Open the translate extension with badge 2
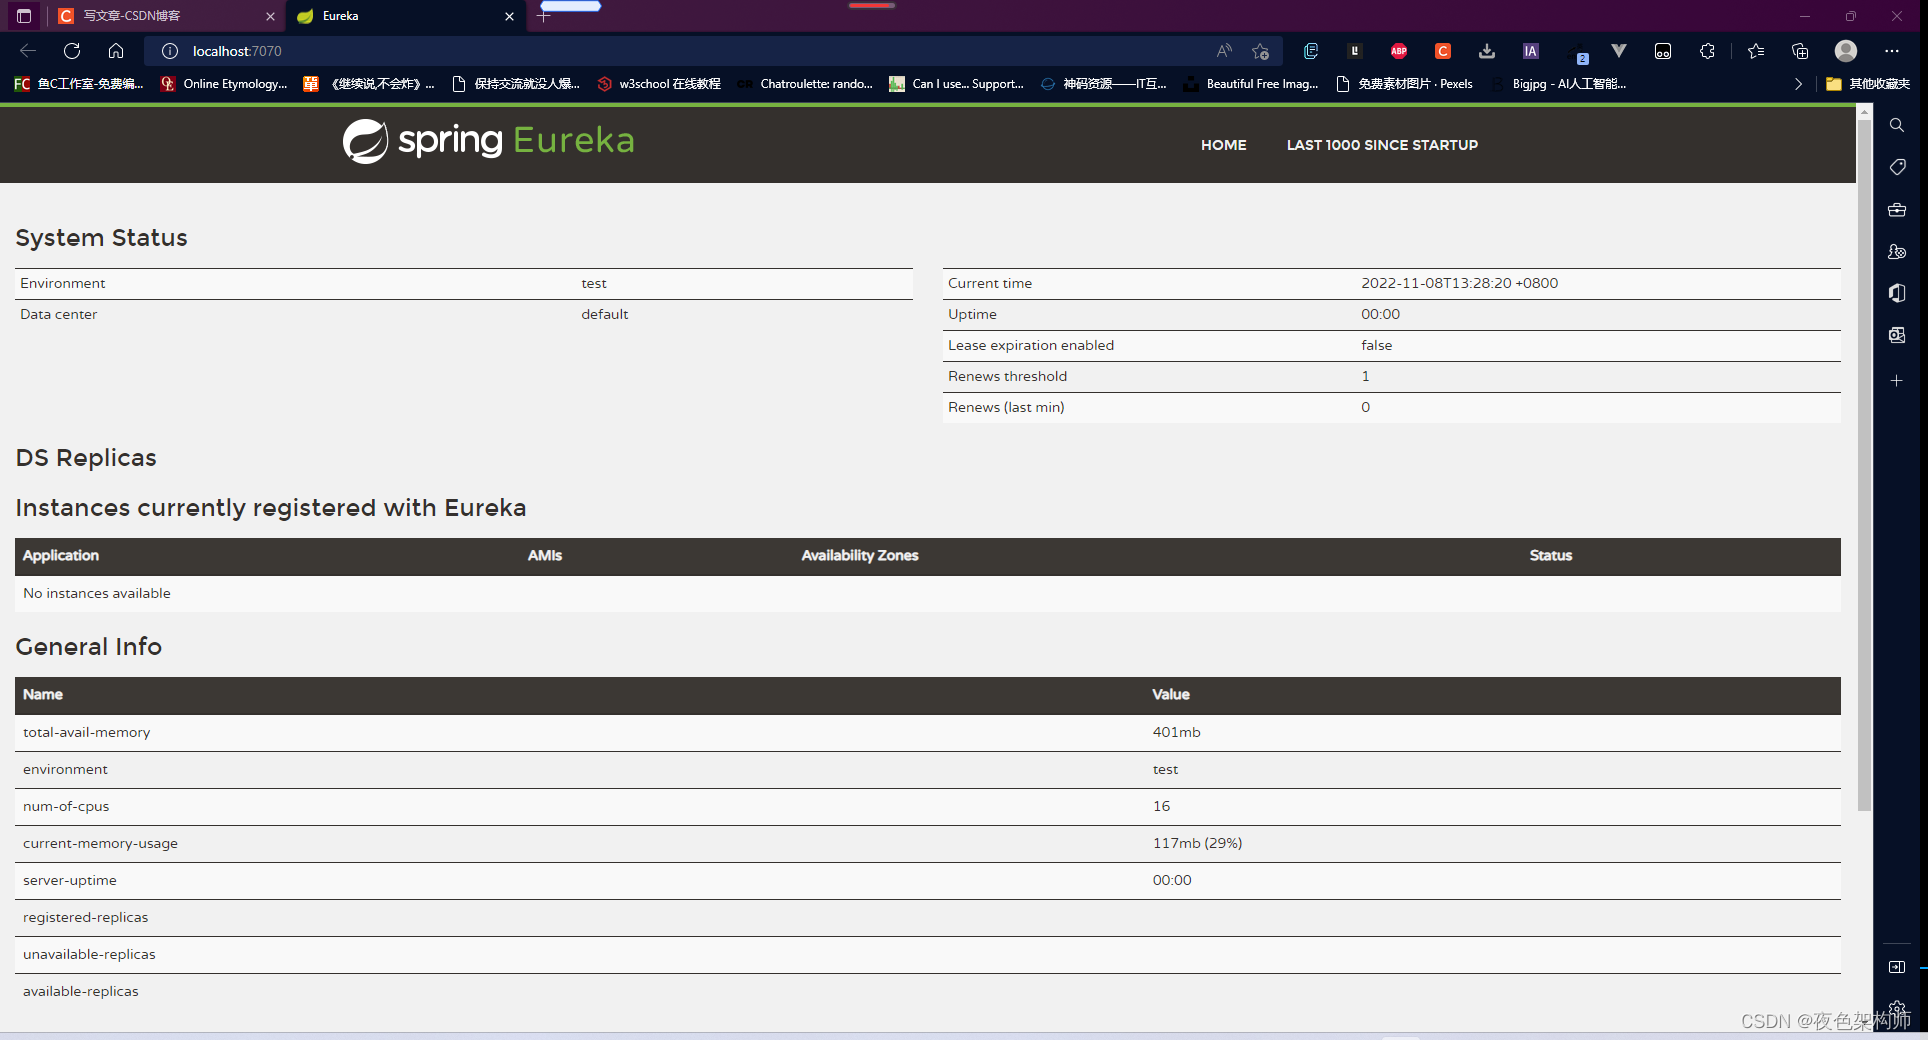Screen dimensions: 1928x1040 [1577, 53]
